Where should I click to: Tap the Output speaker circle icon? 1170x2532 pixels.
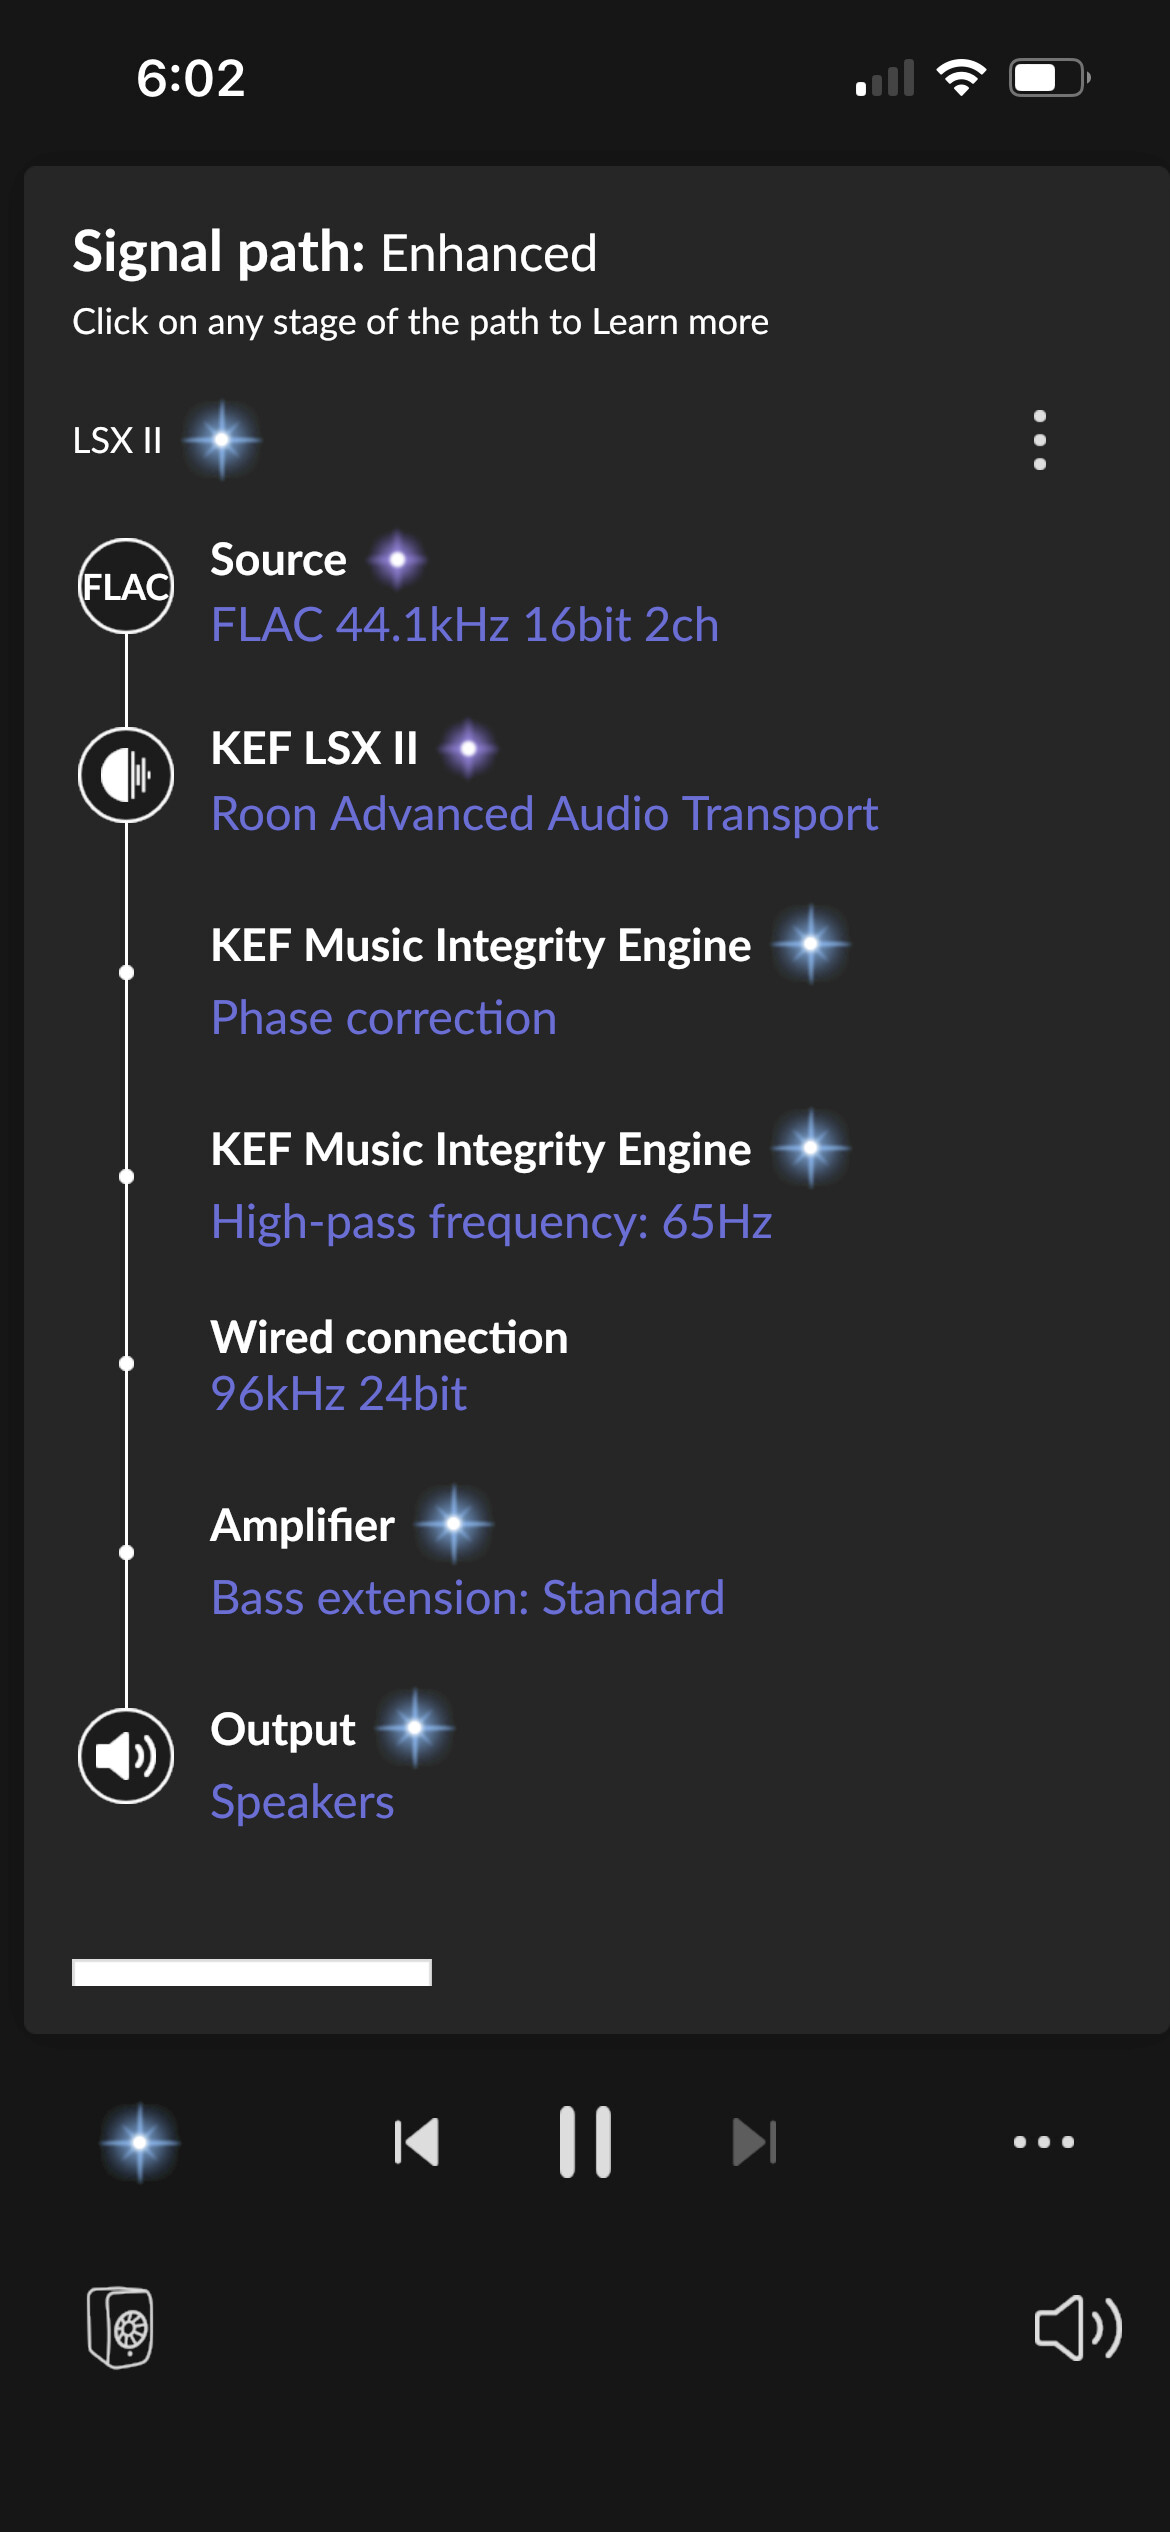coord(126,1756)
